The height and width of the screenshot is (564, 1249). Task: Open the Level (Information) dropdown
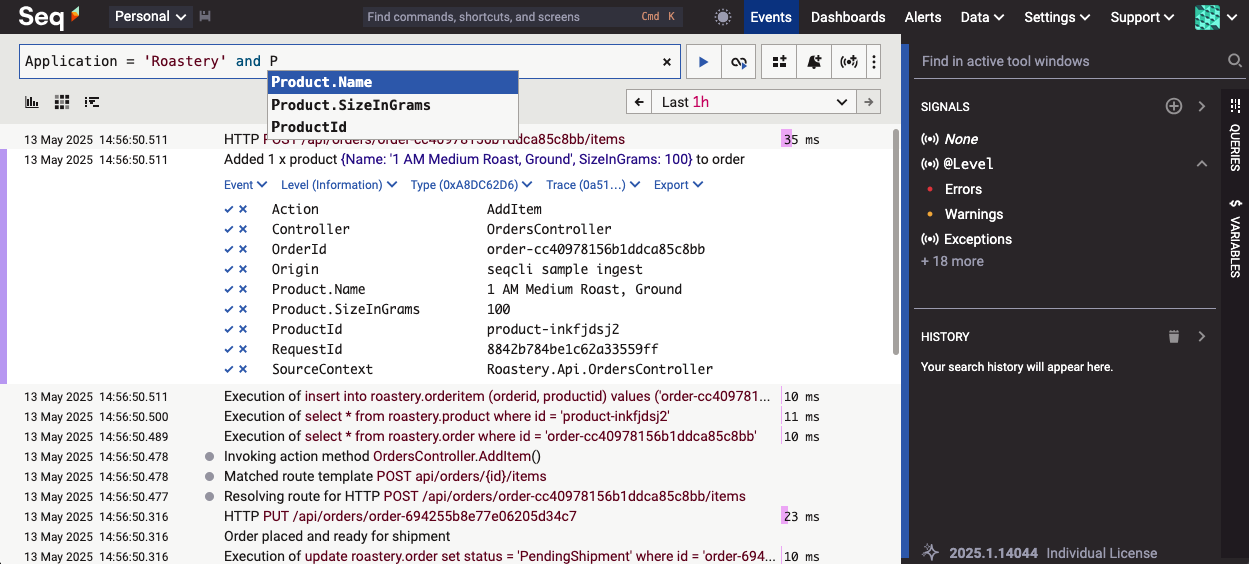tap(339, 185)
